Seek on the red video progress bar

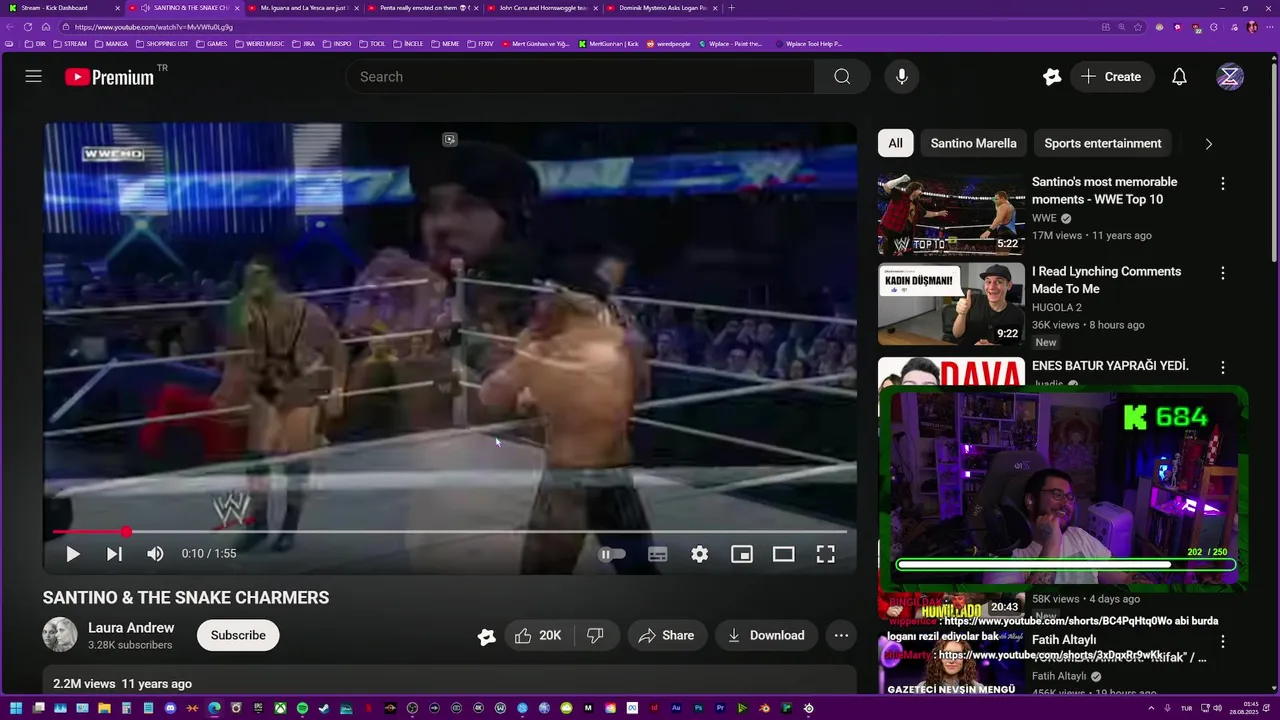(450, 532)
